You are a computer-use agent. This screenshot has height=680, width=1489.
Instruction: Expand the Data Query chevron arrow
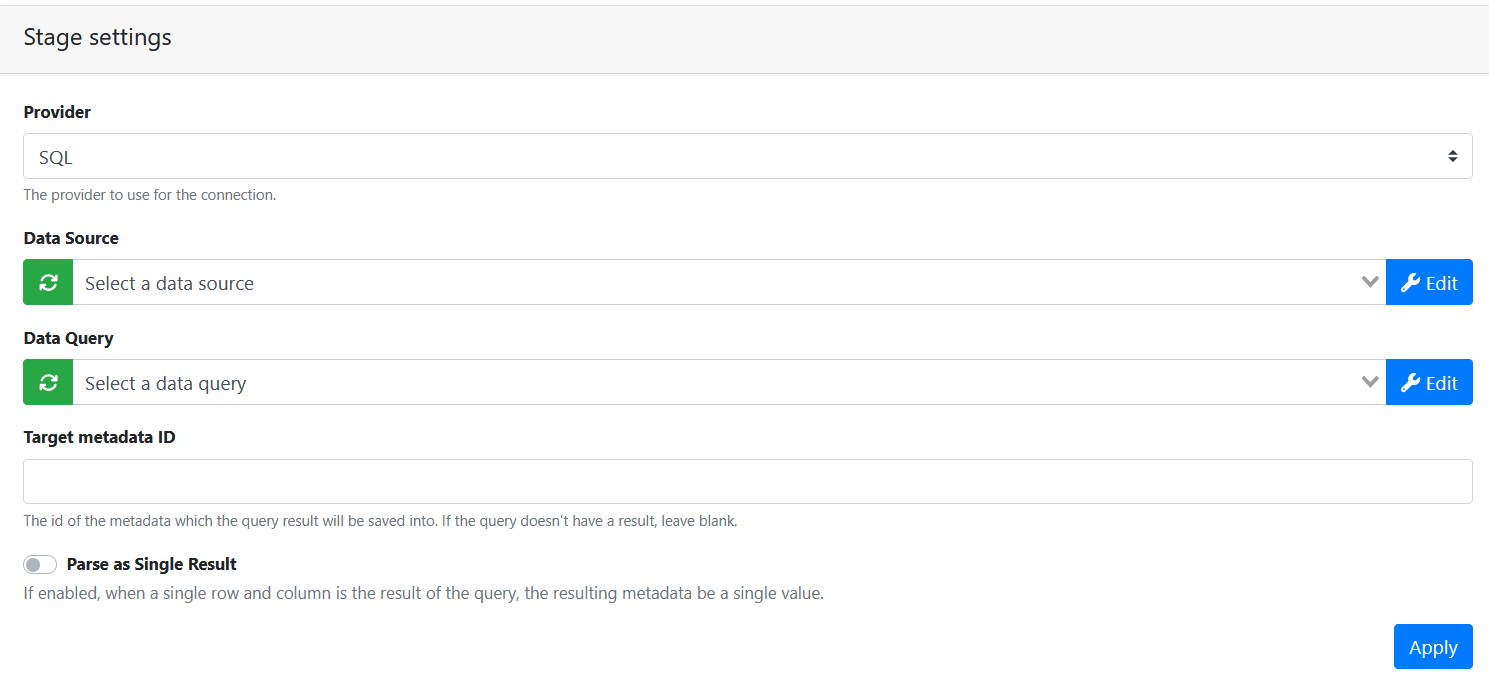click(1370, 383)
